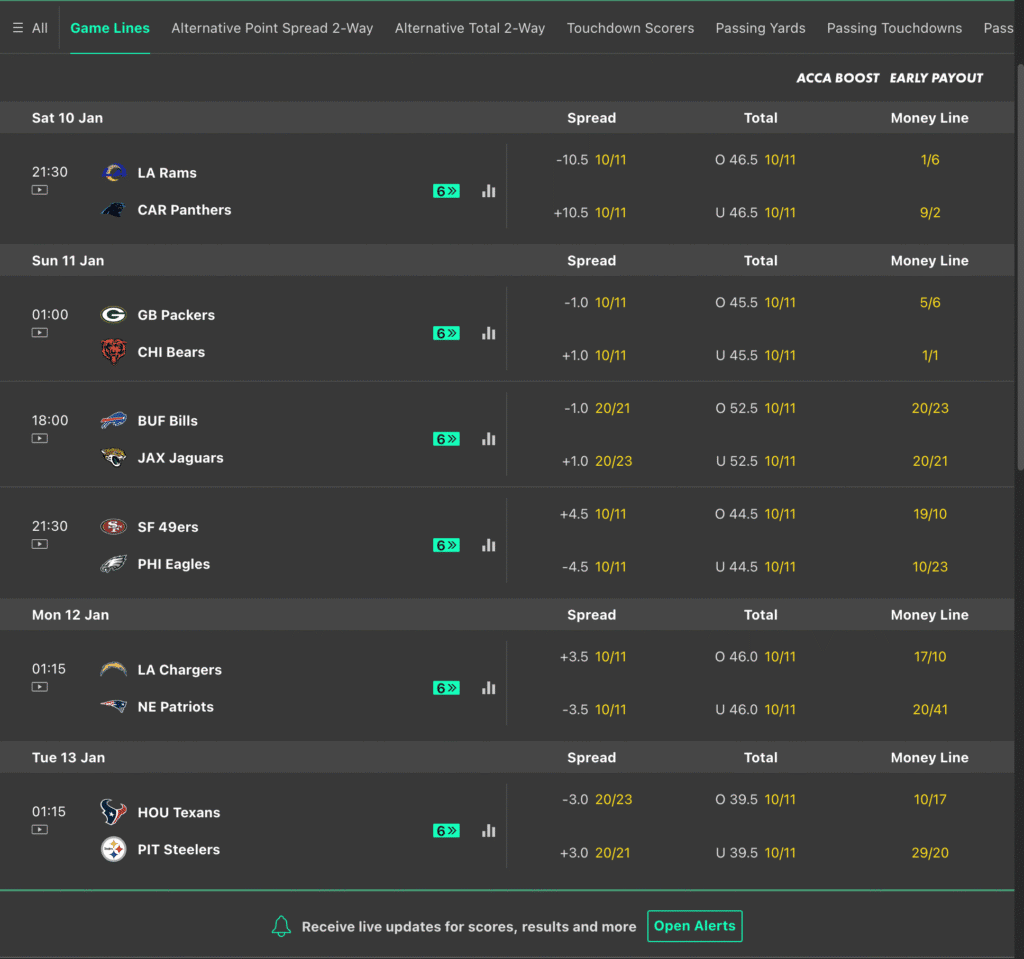Select CHI Bears money line 1/1
The image size is (1024, 959).
click(x=930, y=355)
